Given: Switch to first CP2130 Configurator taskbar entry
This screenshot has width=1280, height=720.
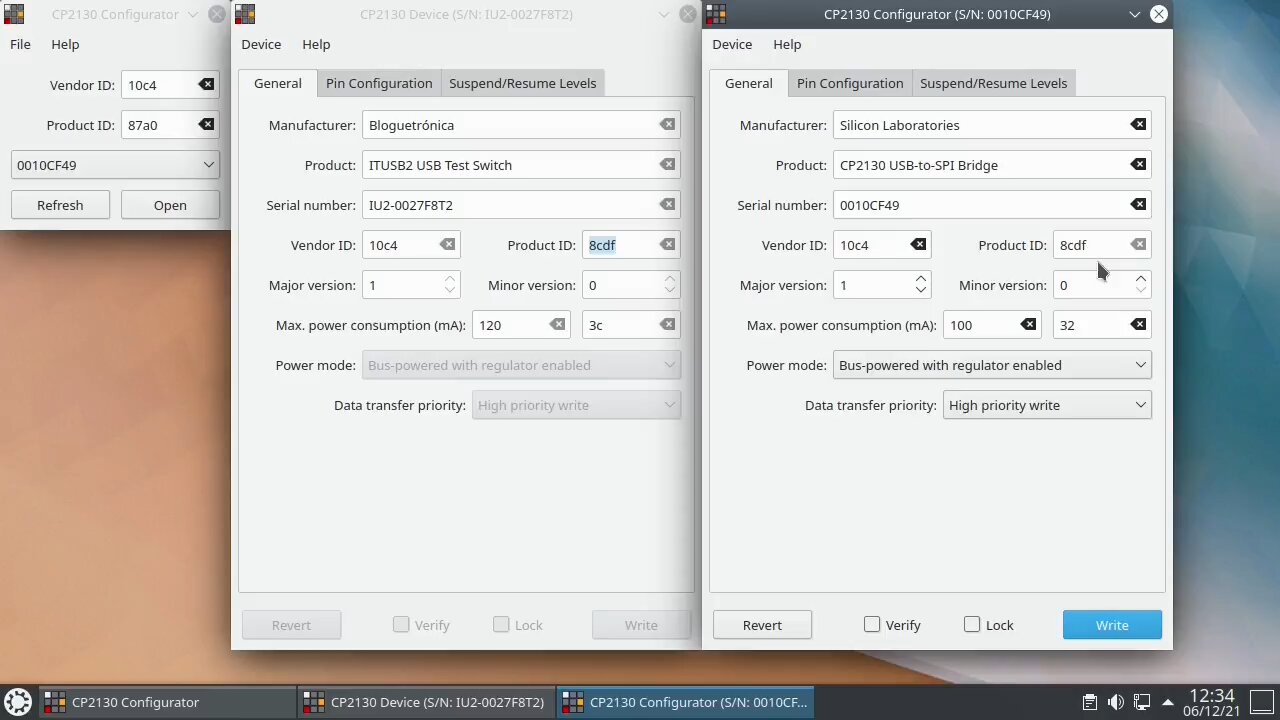Looking at the screenshot, I should pyautogui.click(x=167, y=702).
